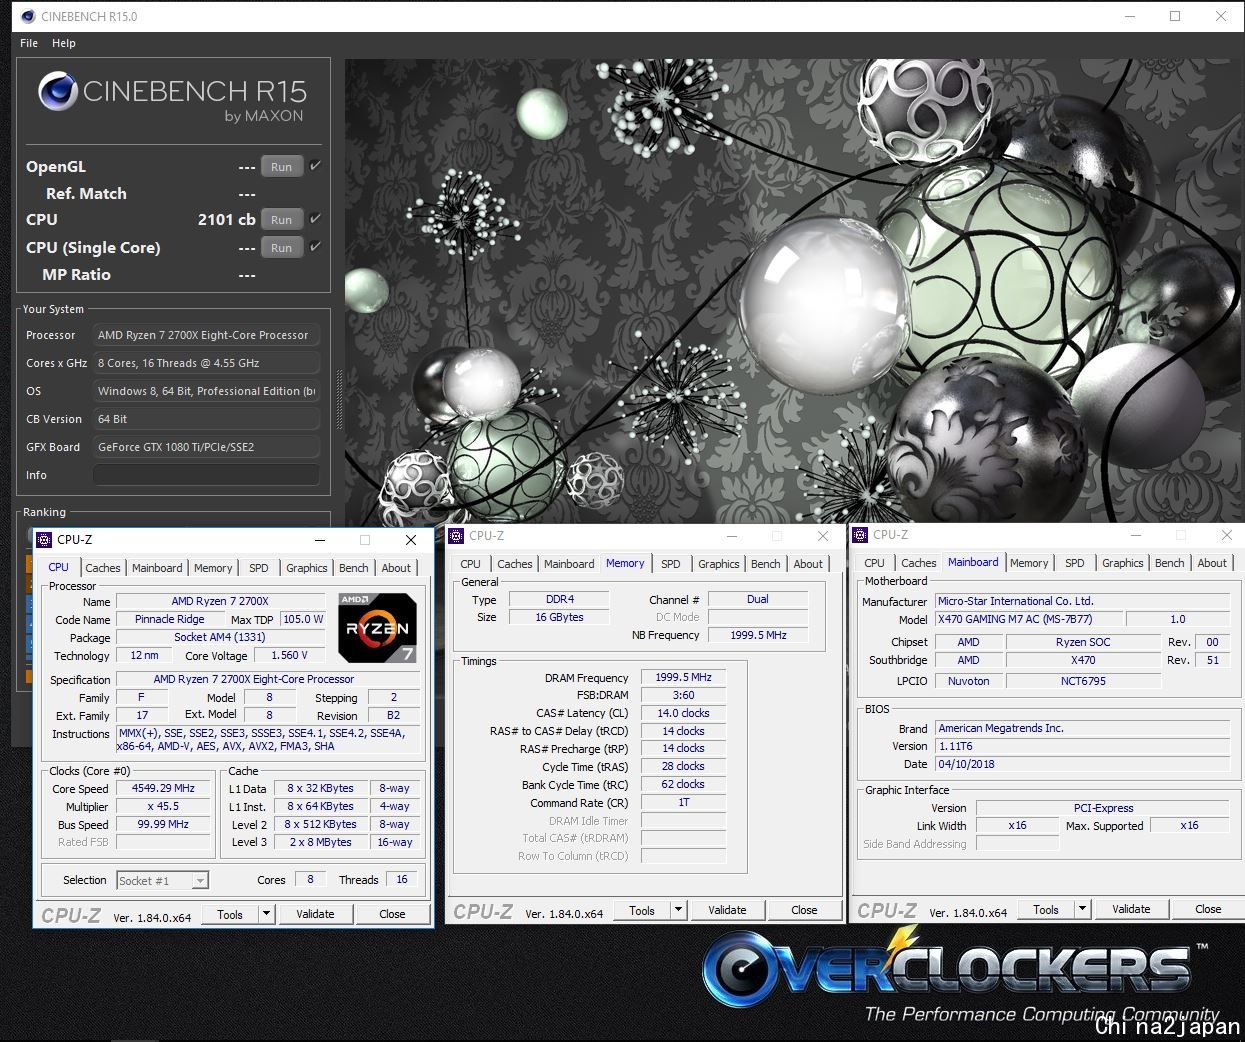This screenshot has height=1042, width=1245.
Task: Click the Info input field in Cinebench
Action: click(x=206, y=475)
